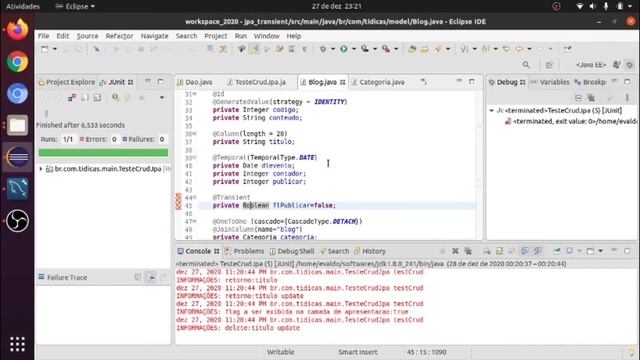
Task: Open OBS Studio from the dock
Action: click(17, 221)
